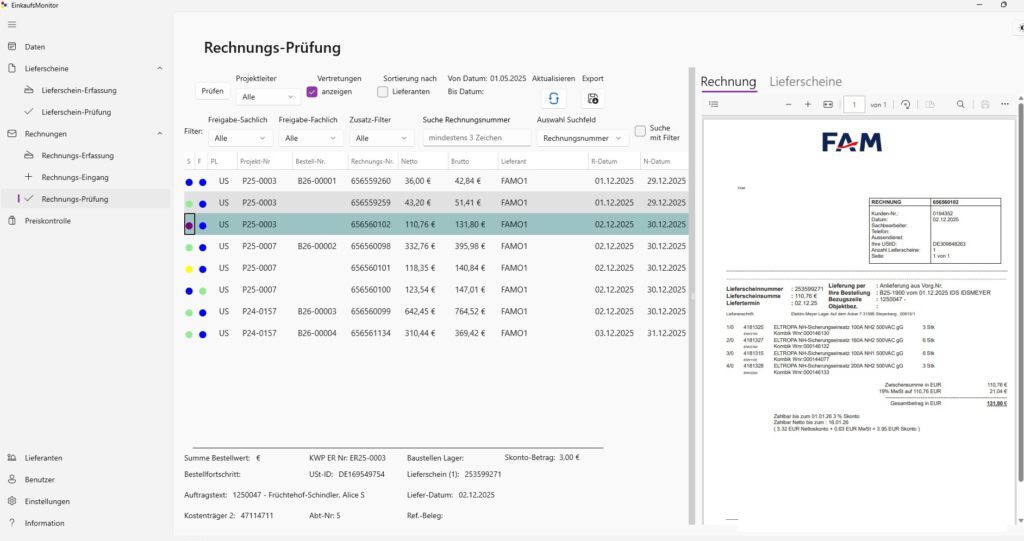Click the Aktualisieren refresh icon
The height and width of the screenshot is (541, 1024).
[x=554, y=98]
